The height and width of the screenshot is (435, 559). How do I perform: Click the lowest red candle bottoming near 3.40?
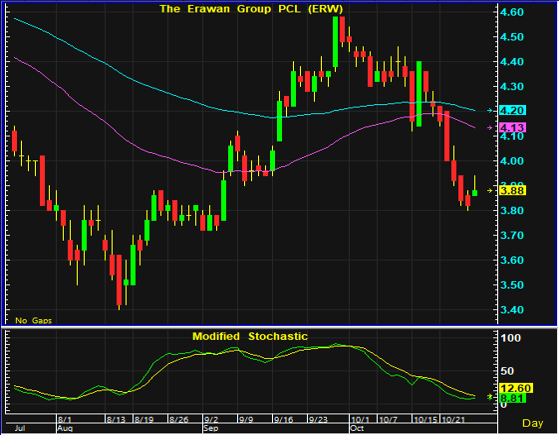[119, 280]
